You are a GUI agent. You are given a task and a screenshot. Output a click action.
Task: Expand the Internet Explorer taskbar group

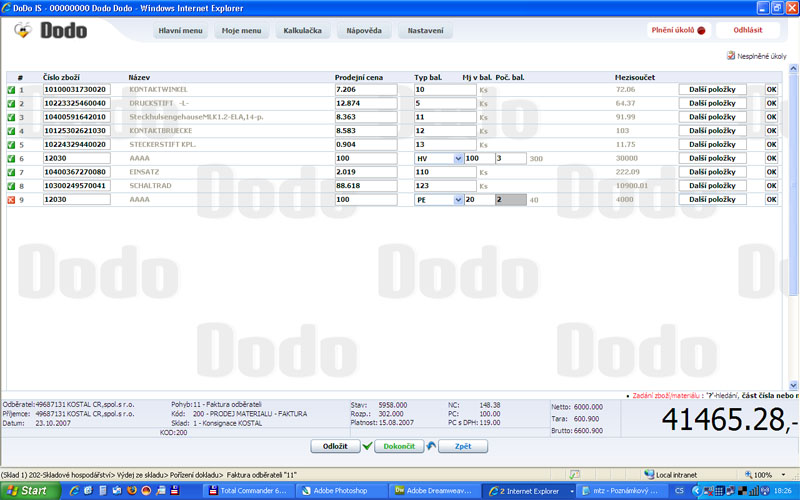[x=572, y=491]
